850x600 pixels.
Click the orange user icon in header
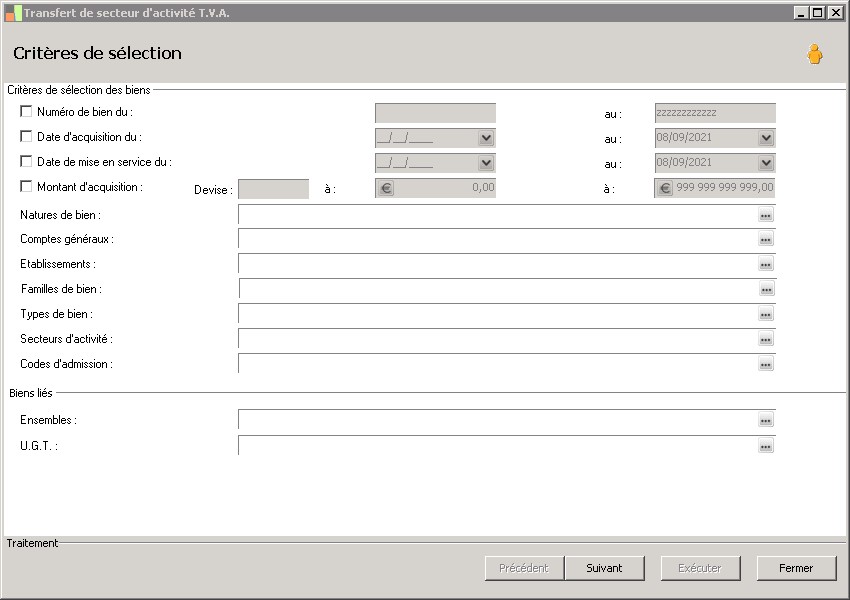(815, 55)
